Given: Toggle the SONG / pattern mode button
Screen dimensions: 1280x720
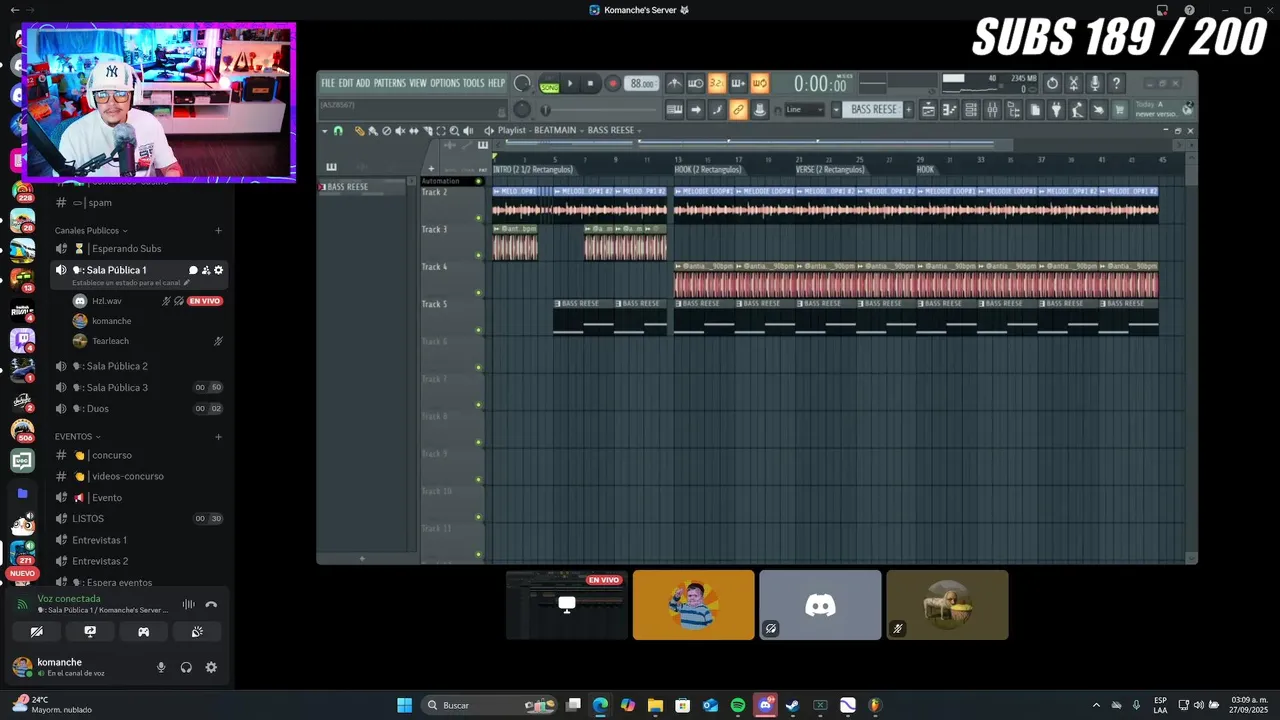Looking at the screenshot, I should [x=550, y=86].
